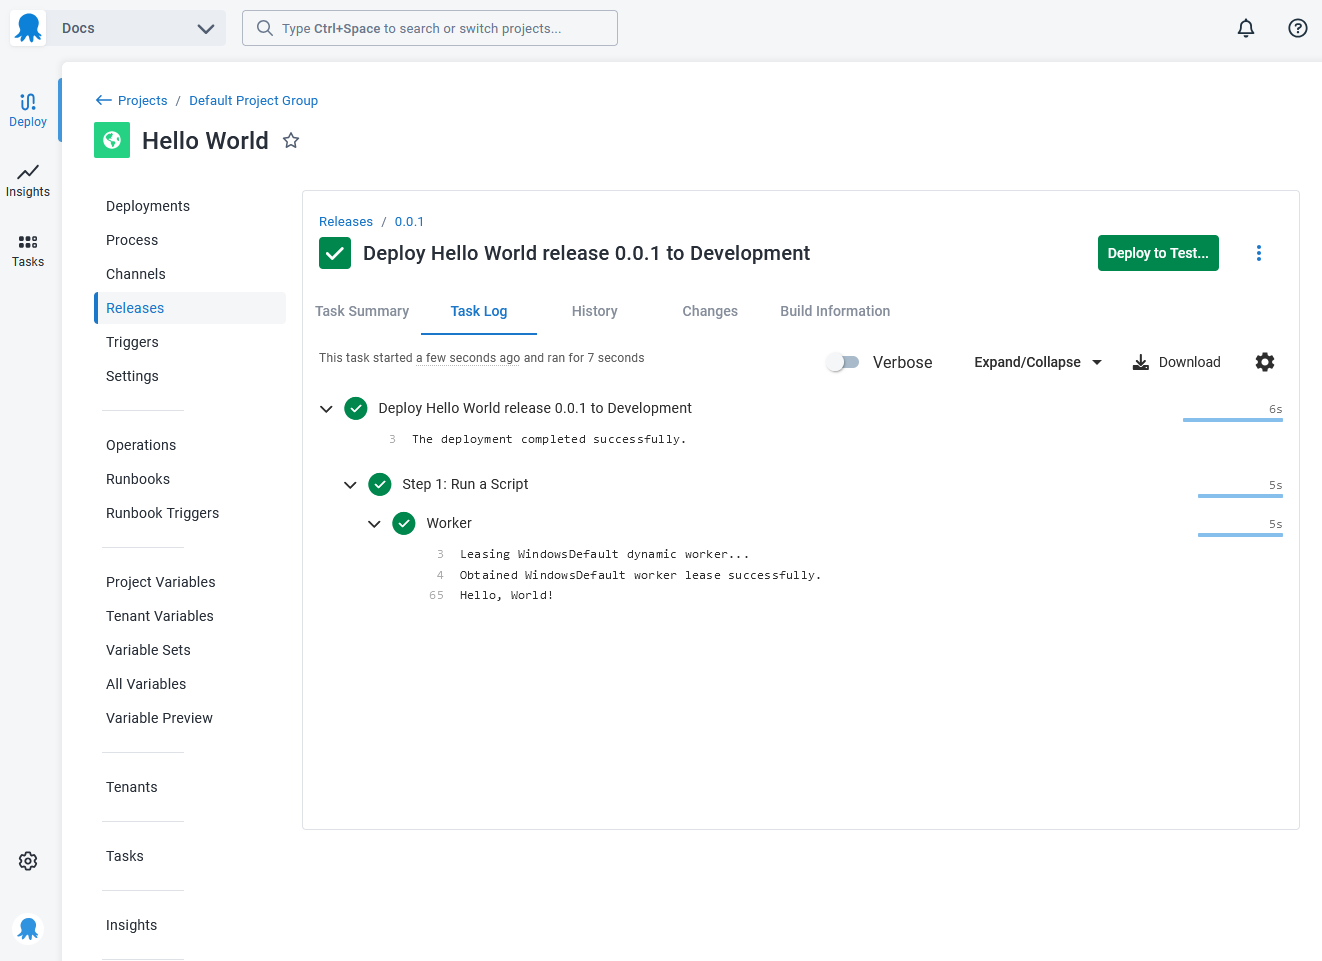Navigate to Releases via the breadcrumb link

(345, 221)
